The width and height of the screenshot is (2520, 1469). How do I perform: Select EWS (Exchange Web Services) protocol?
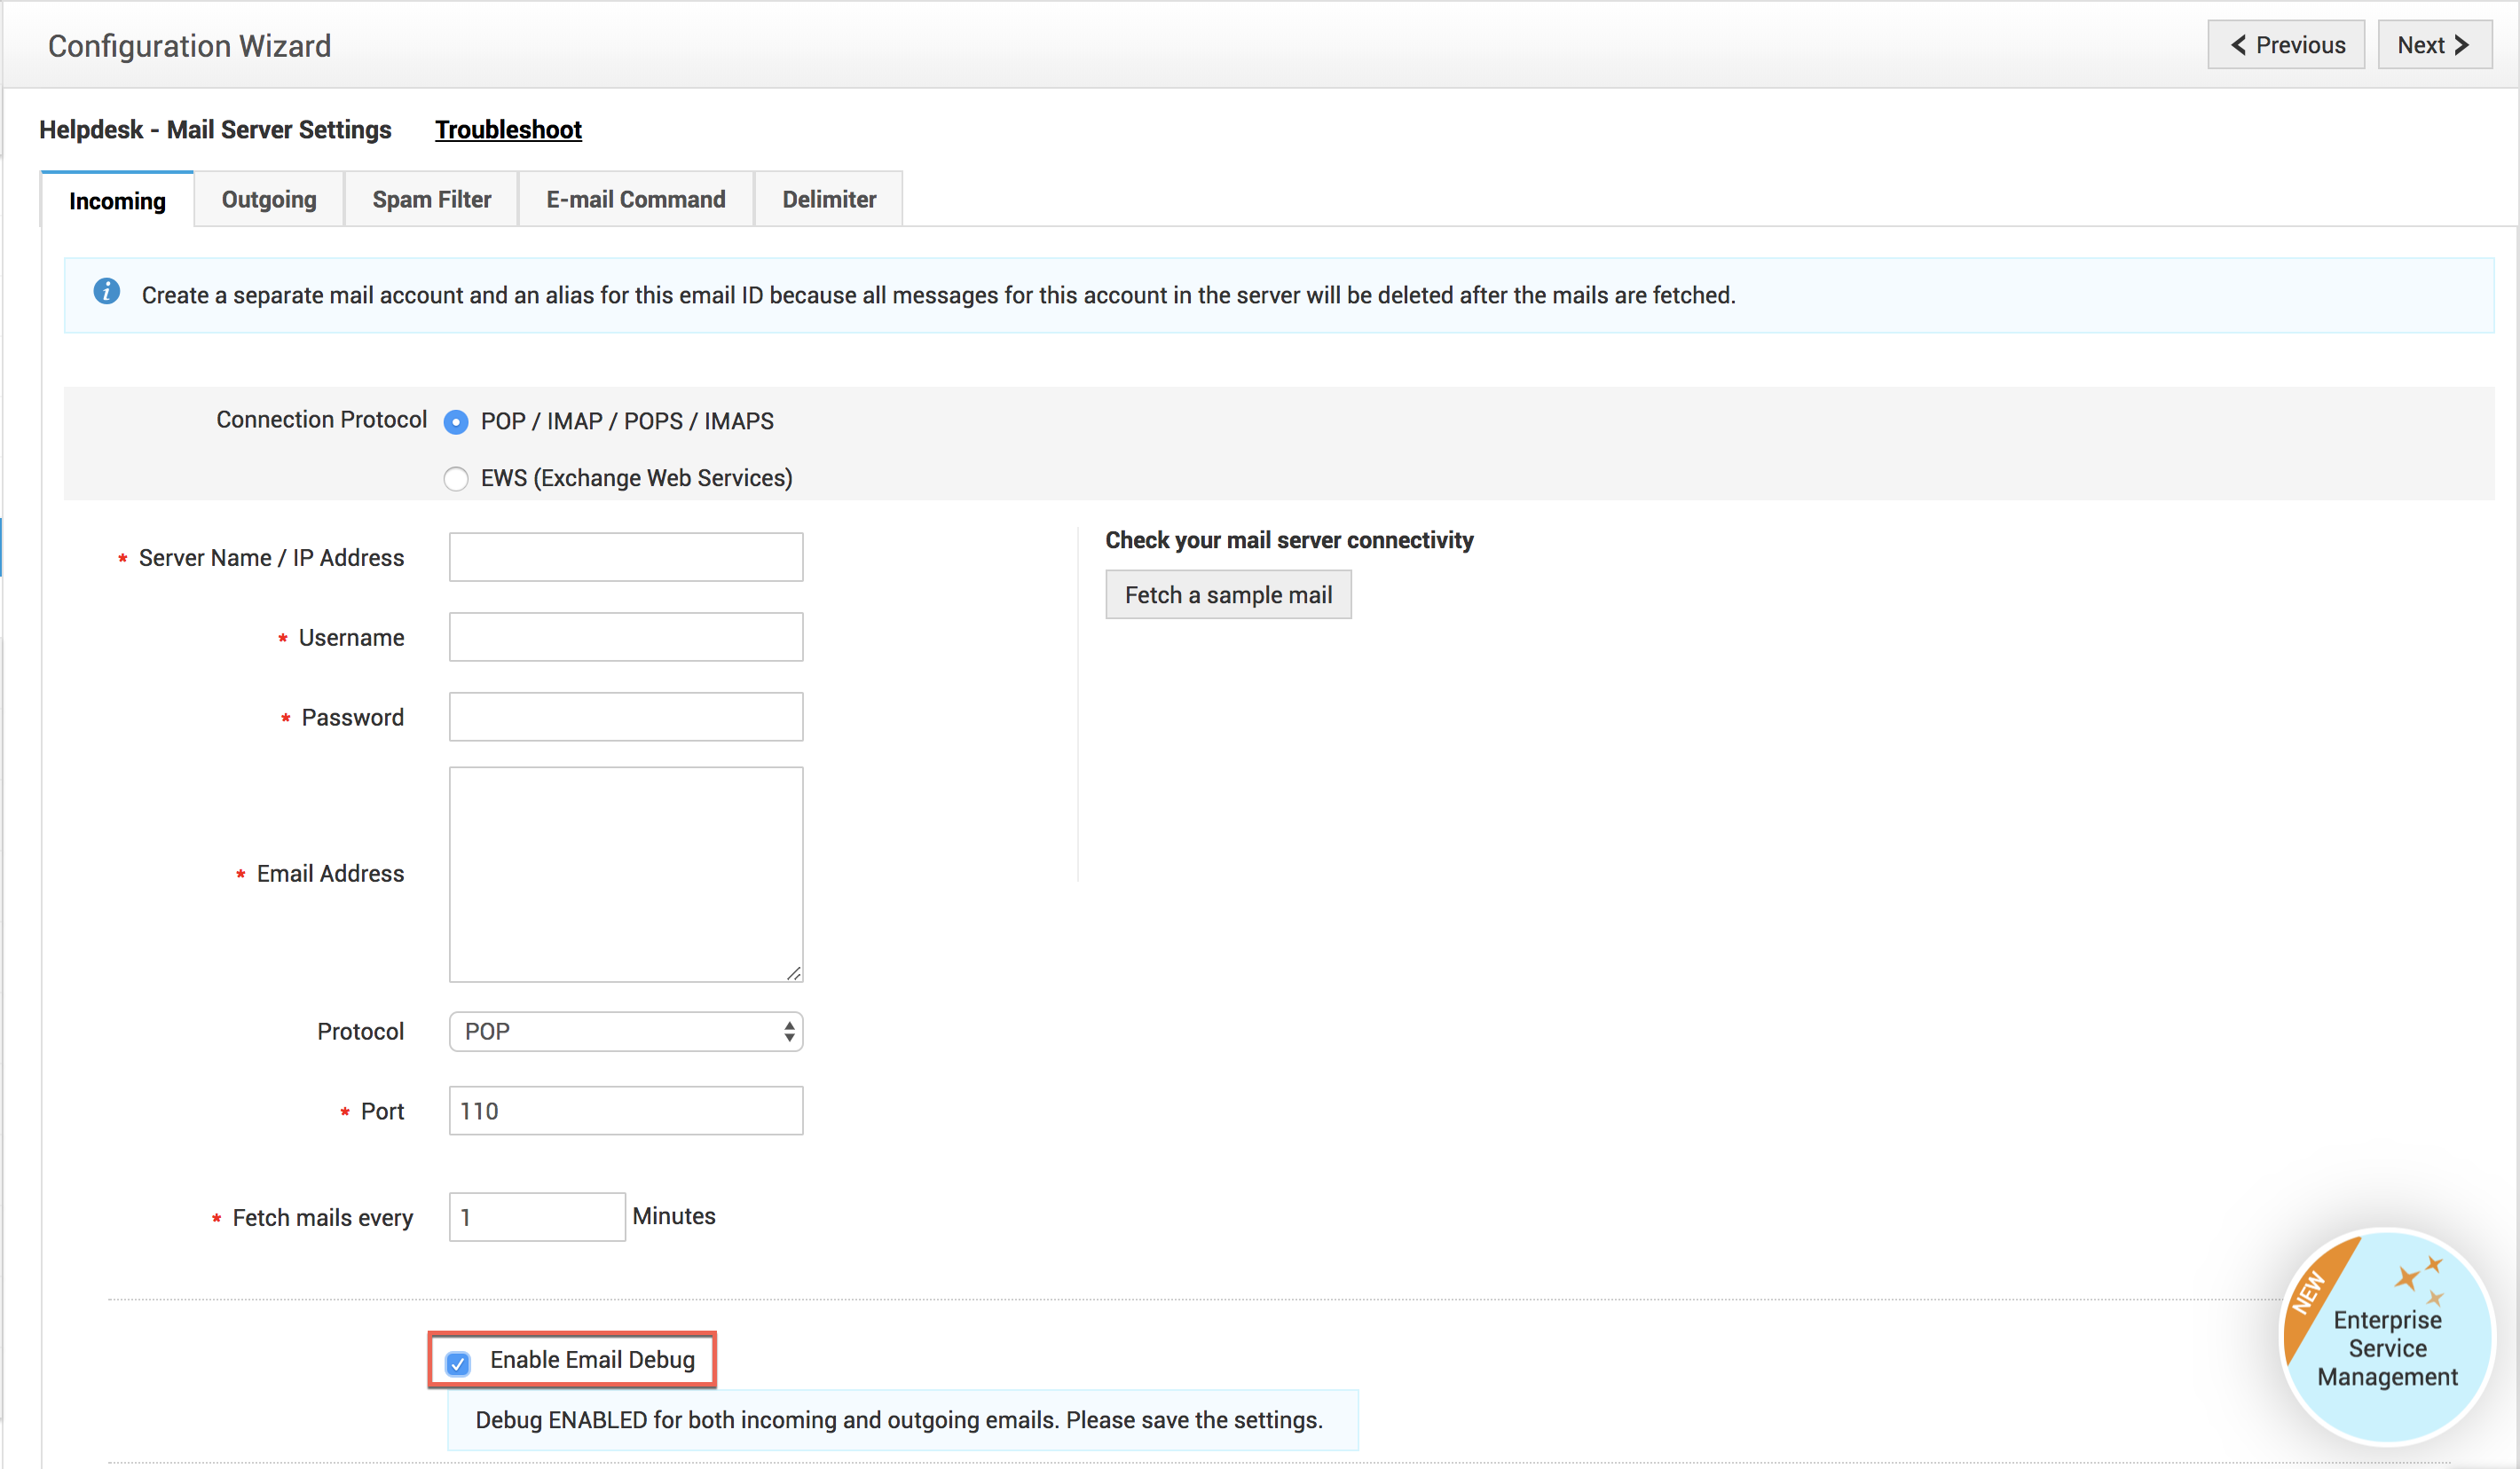pos(456,478)
